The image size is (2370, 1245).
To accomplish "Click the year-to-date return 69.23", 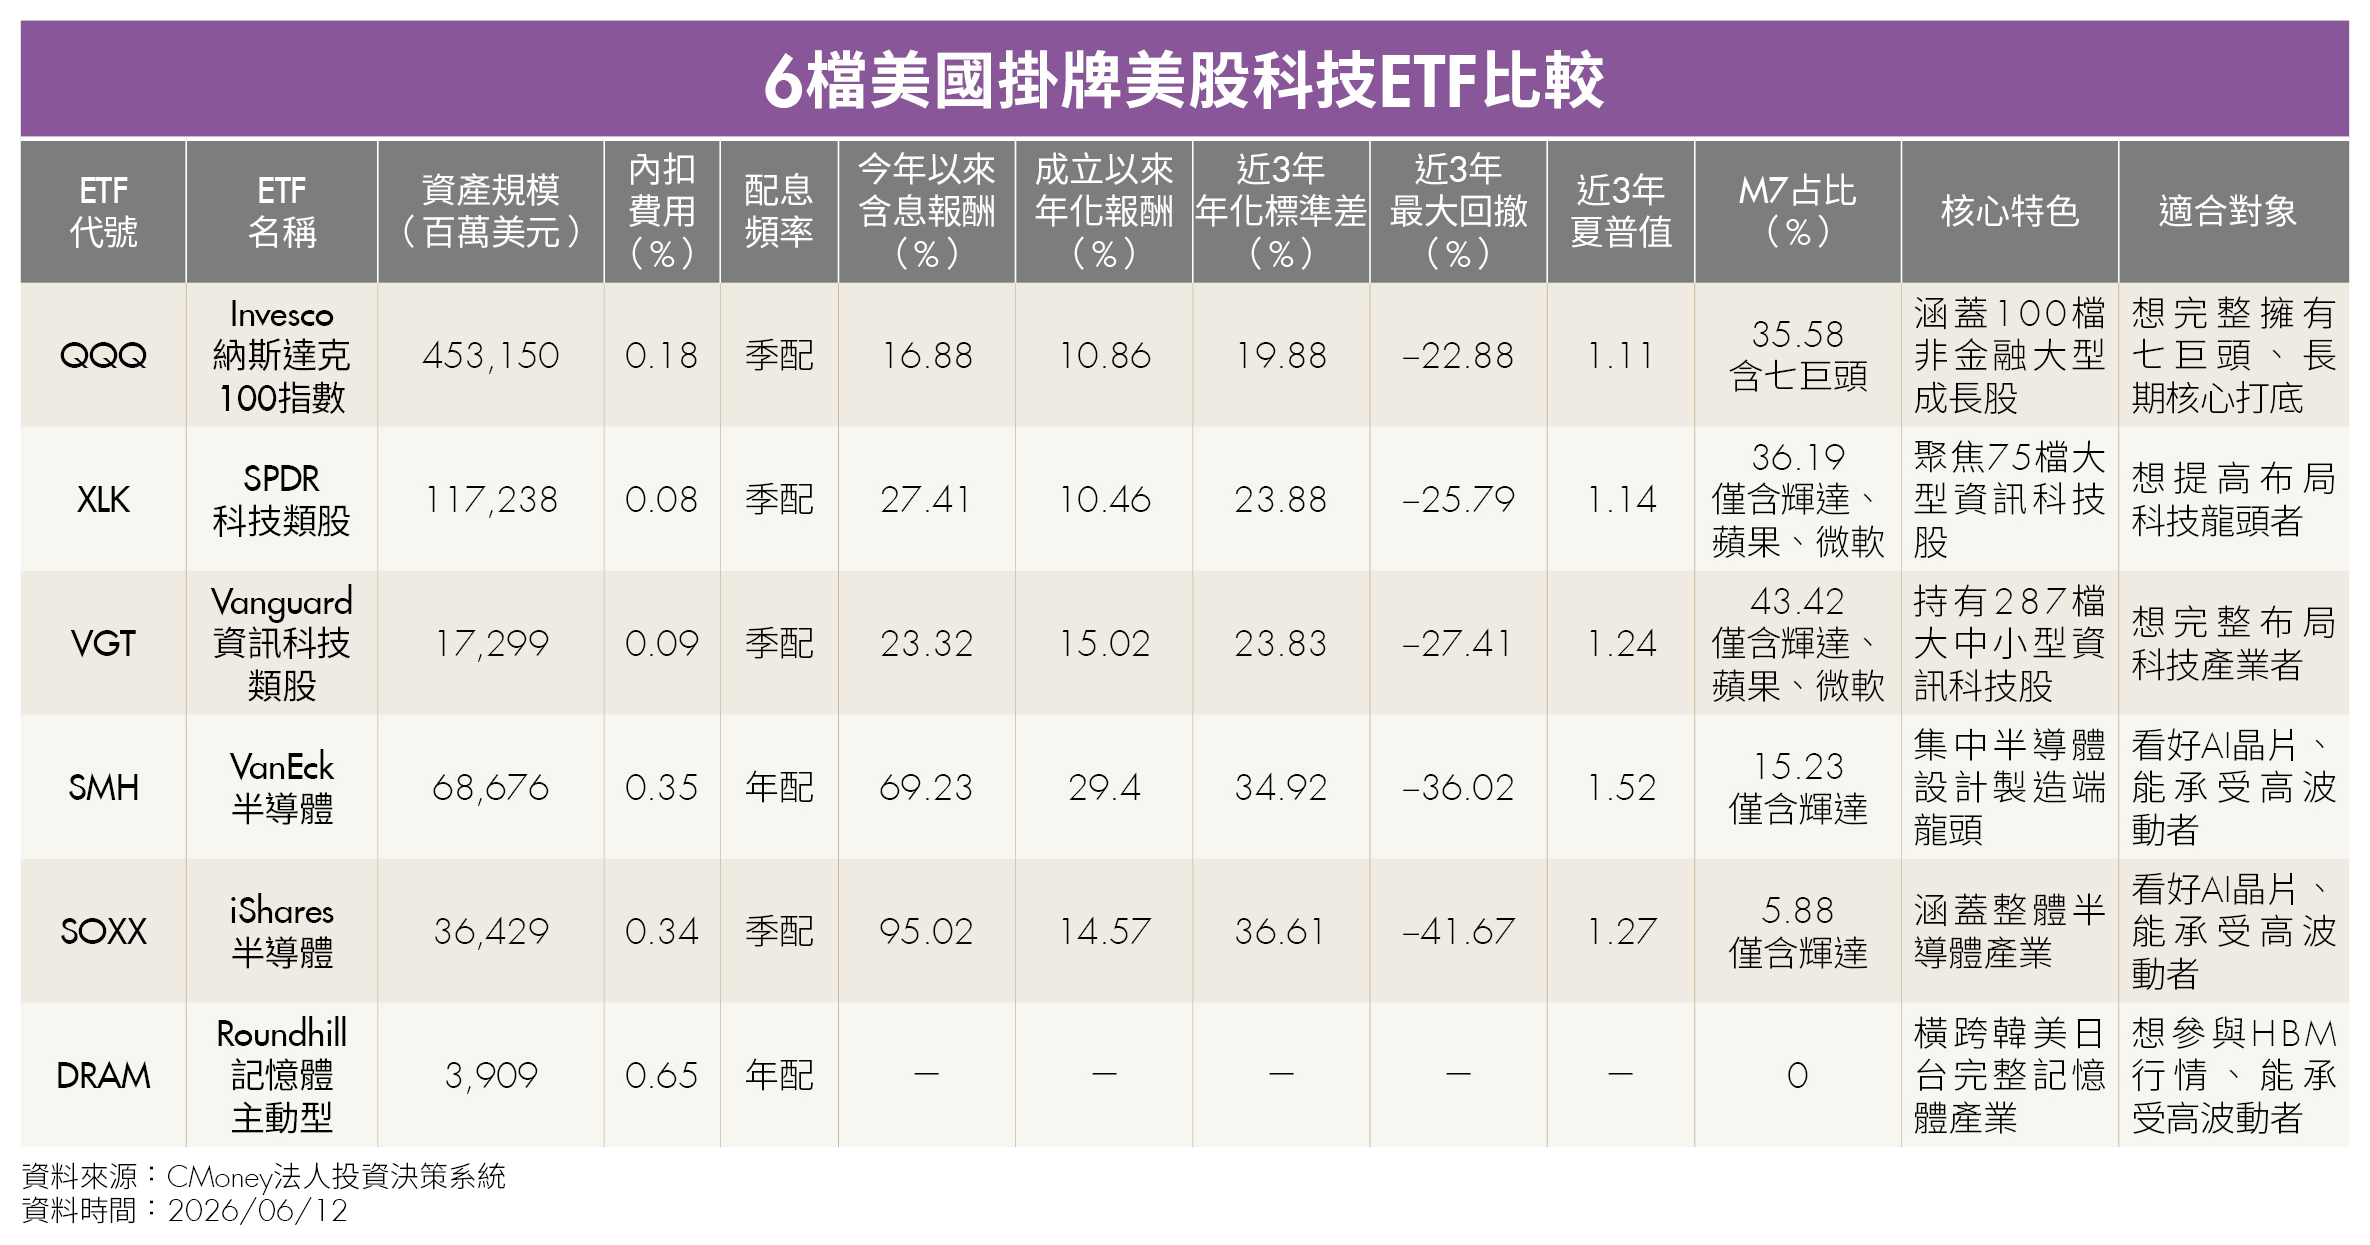I will 926,787.
